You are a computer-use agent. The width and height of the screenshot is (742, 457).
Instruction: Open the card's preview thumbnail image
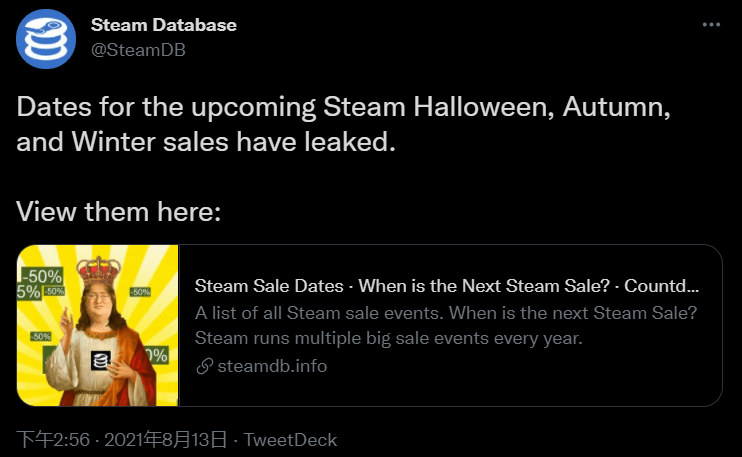[x=97, y=325]
